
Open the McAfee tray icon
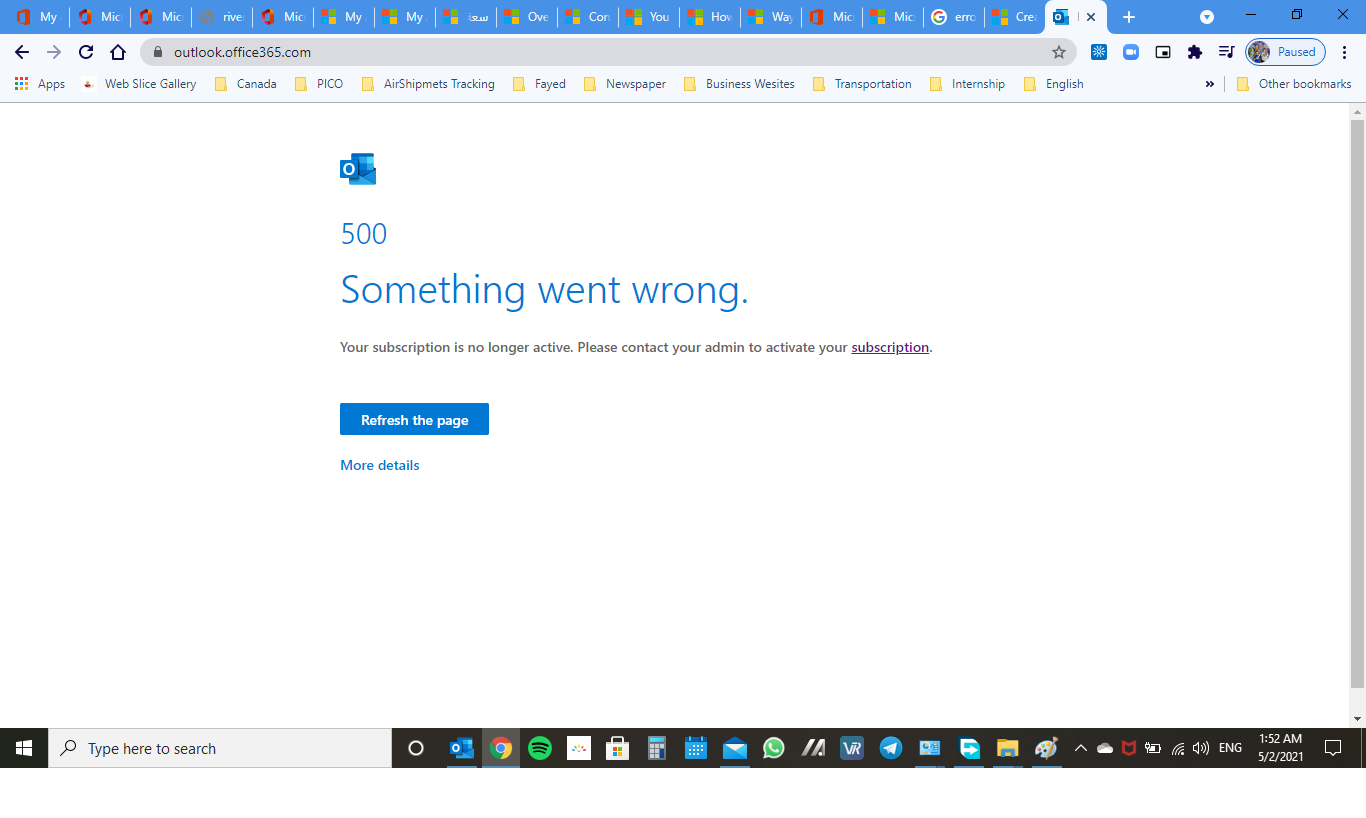[x=1129, y=748]
